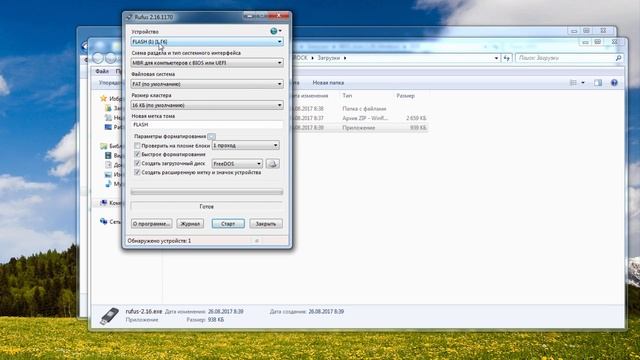Open the Explorer address bar history dropdown arrow
Image resolution: width=640 pixels, height=360 pixels.
coord(496,58)
